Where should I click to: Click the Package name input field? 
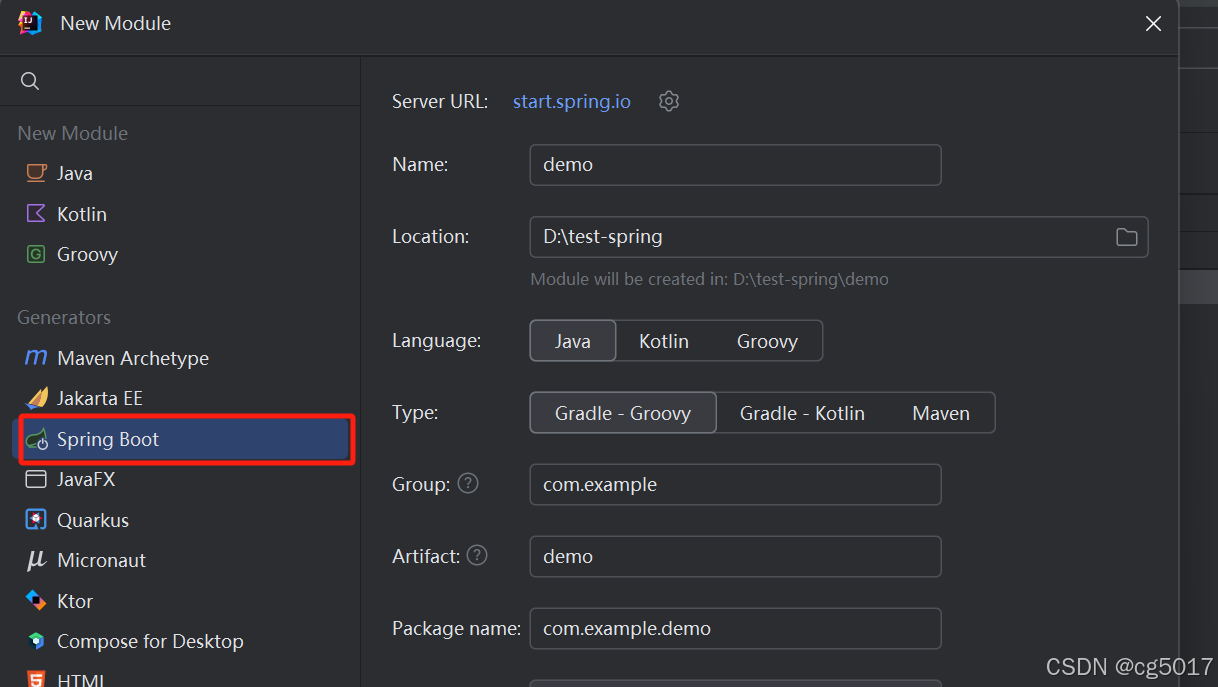(x=735, y=628)
